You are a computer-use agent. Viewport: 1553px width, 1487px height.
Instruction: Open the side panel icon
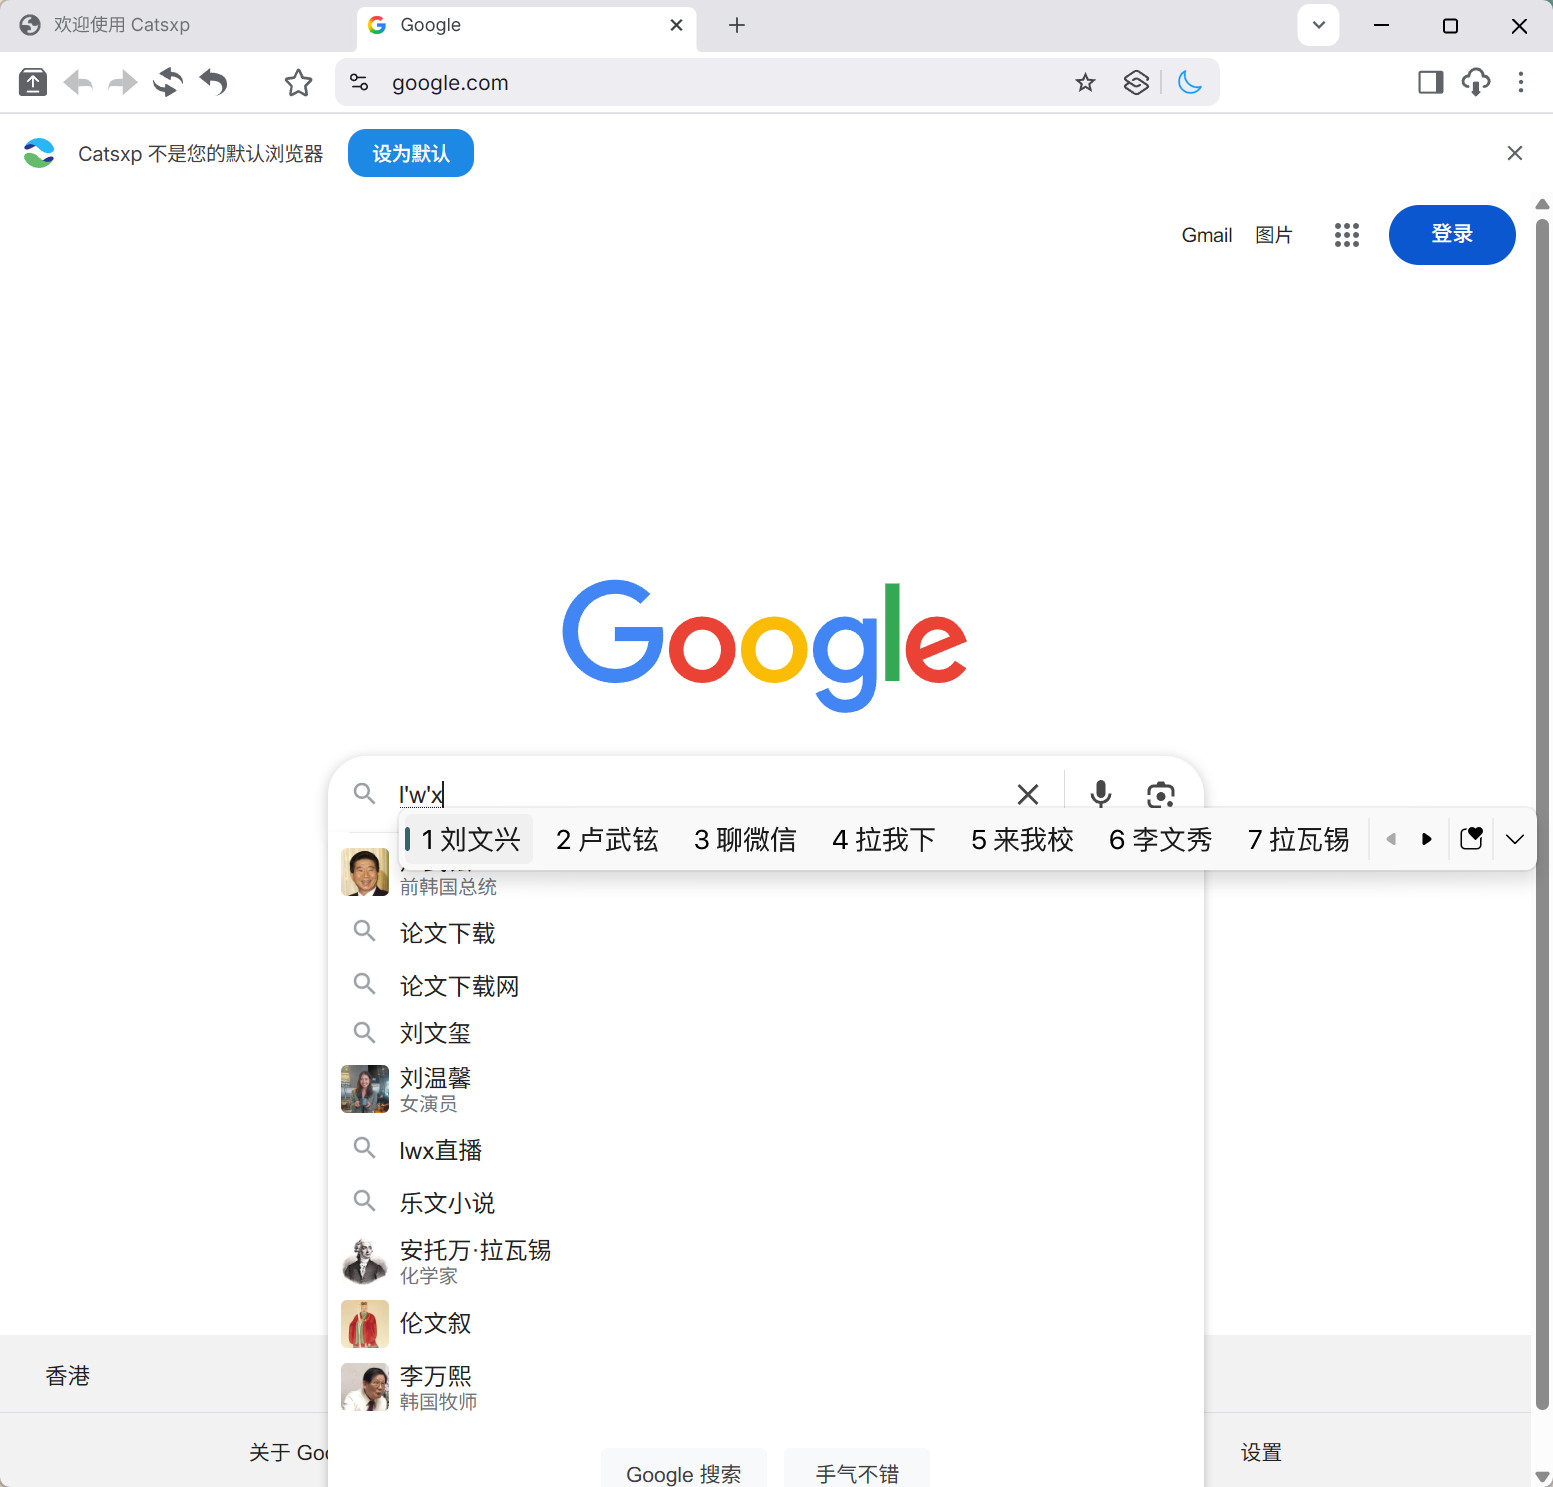[1431, 82]
